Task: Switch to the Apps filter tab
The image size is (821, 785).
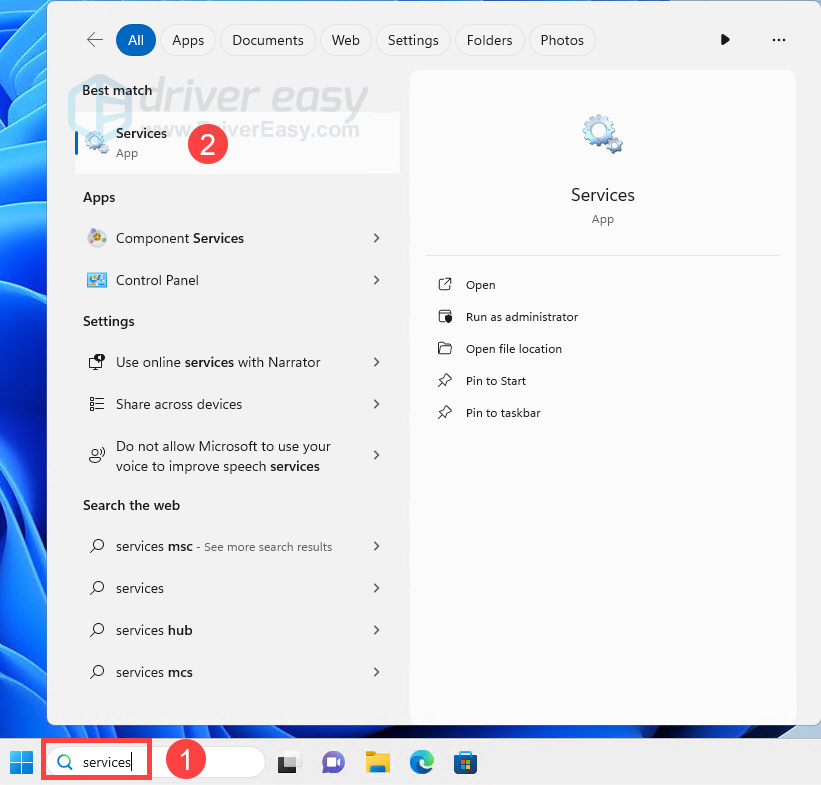Action: 188,40
